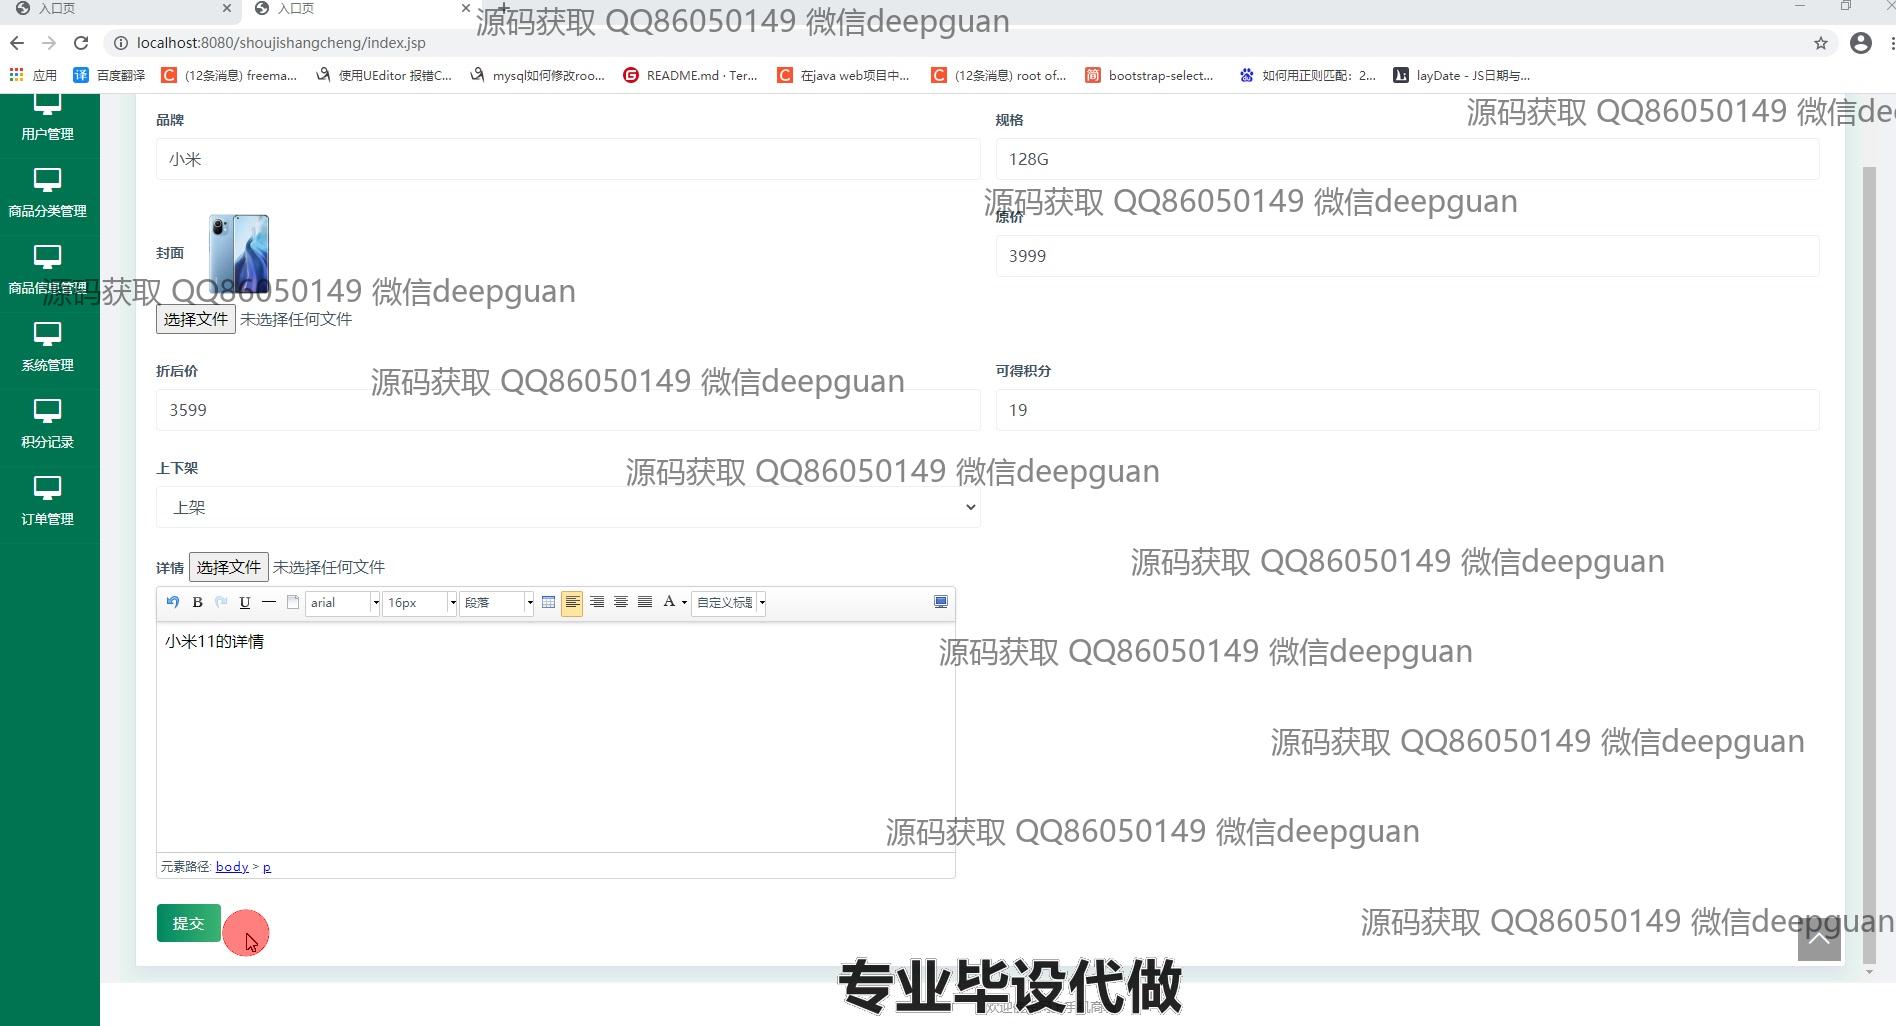Image resolution: width=1896 pixels, height=1026 pixels.
Task: Switch to the first 入口页 browser tab
Action: (122, 9)
